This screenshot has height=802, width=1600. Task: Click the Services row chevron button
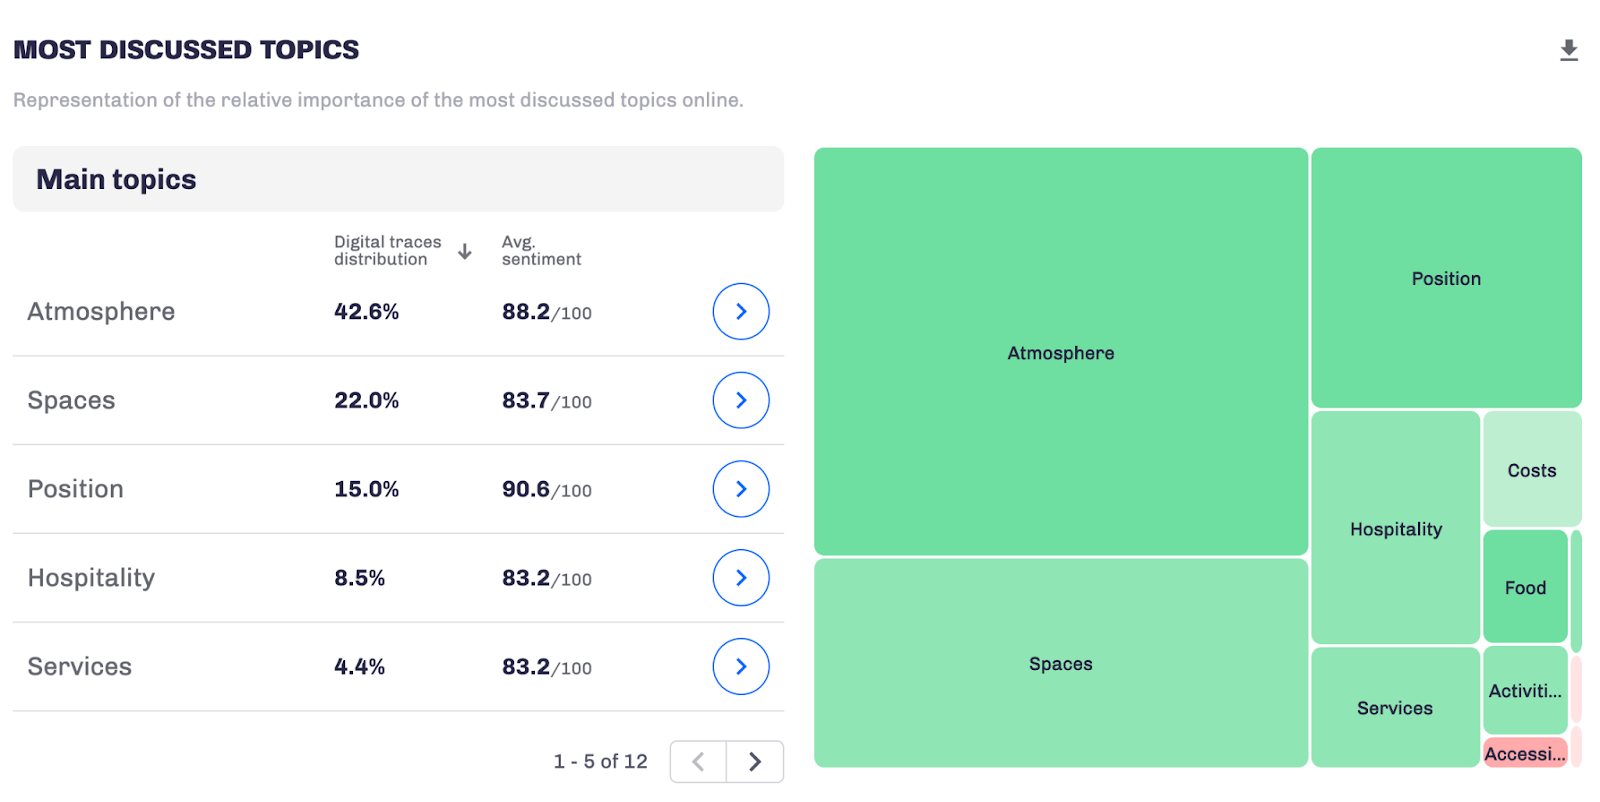click(740, 667)
